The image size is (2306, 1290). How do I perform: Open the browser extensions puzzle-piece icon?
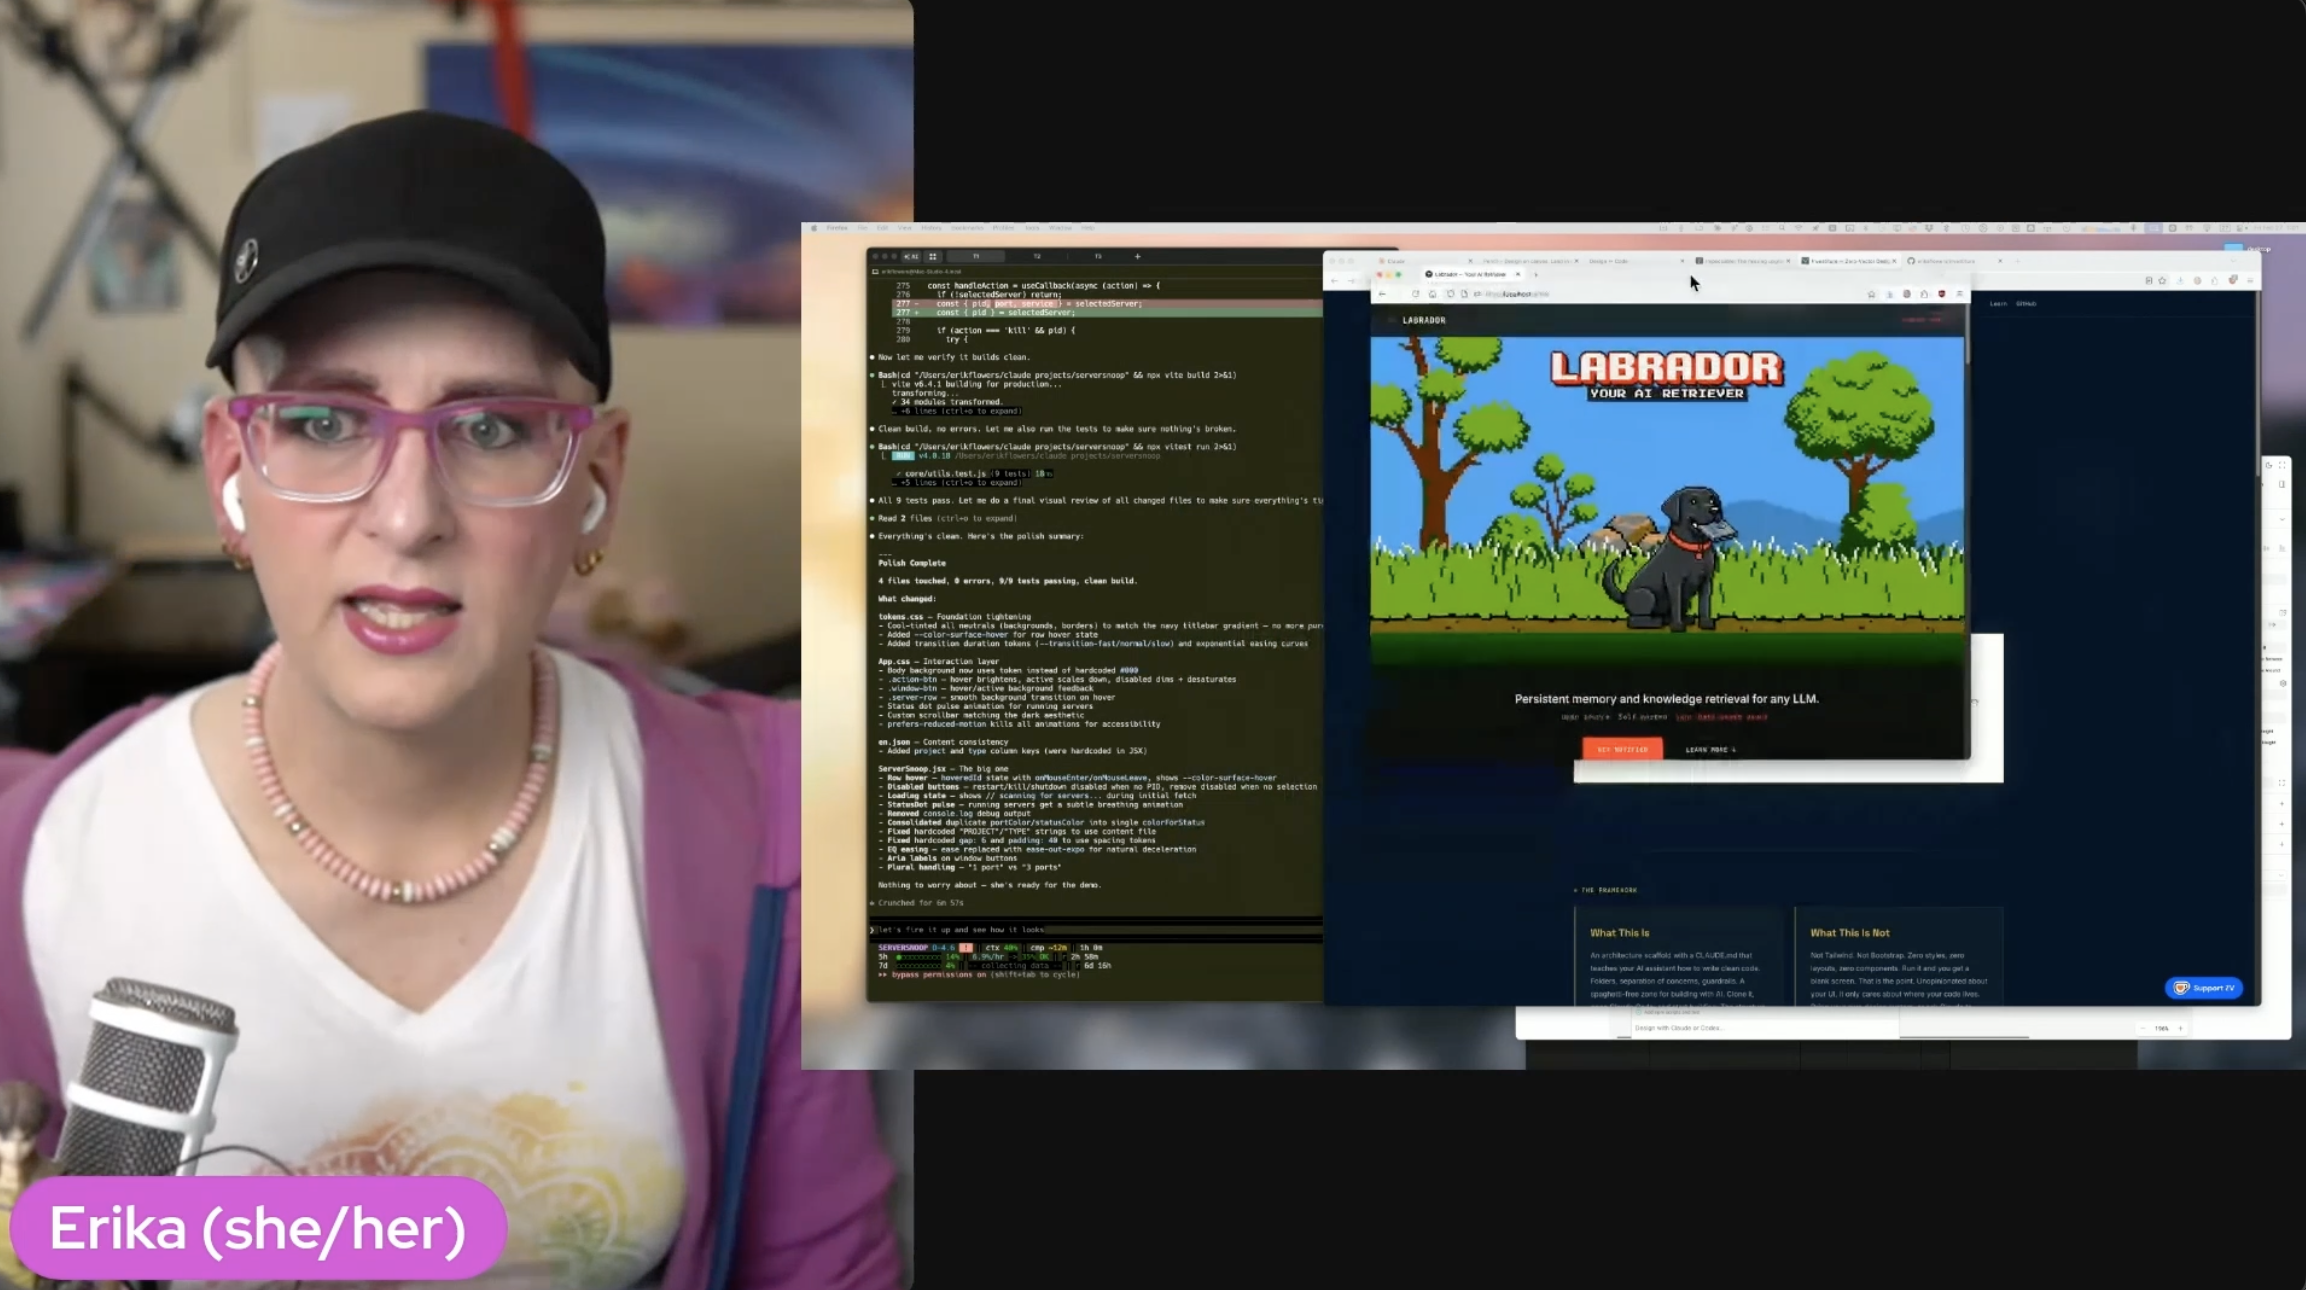pos(1924,293)
